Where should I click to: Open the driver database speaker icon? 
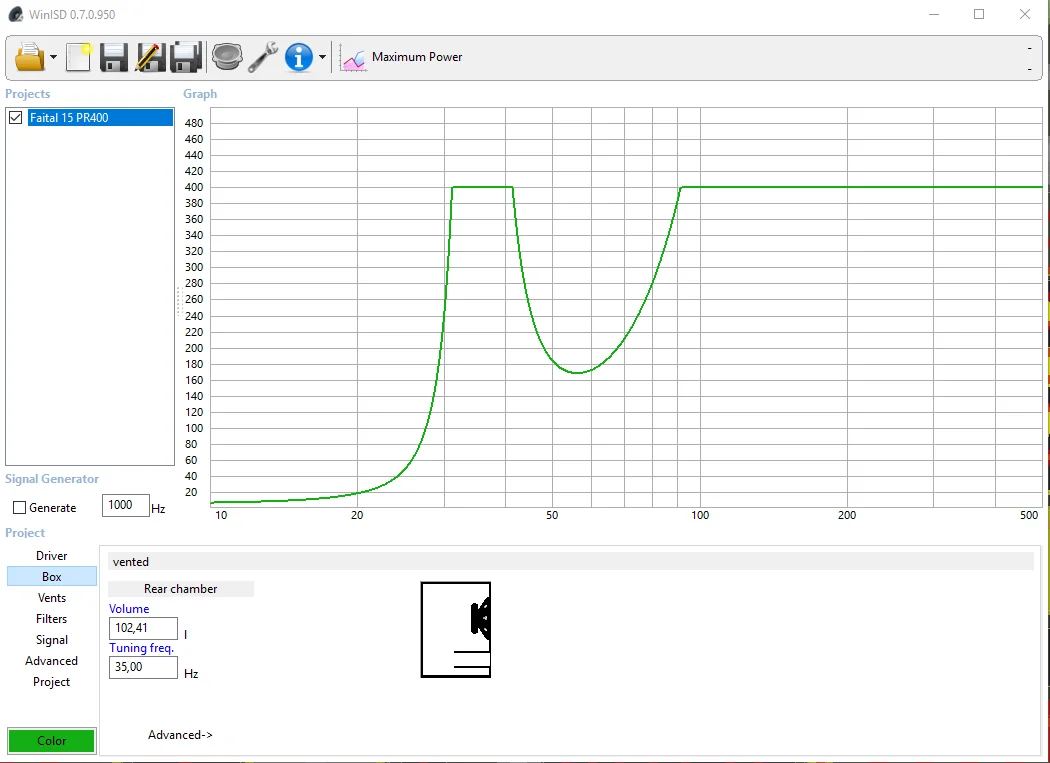coord(227,57)
